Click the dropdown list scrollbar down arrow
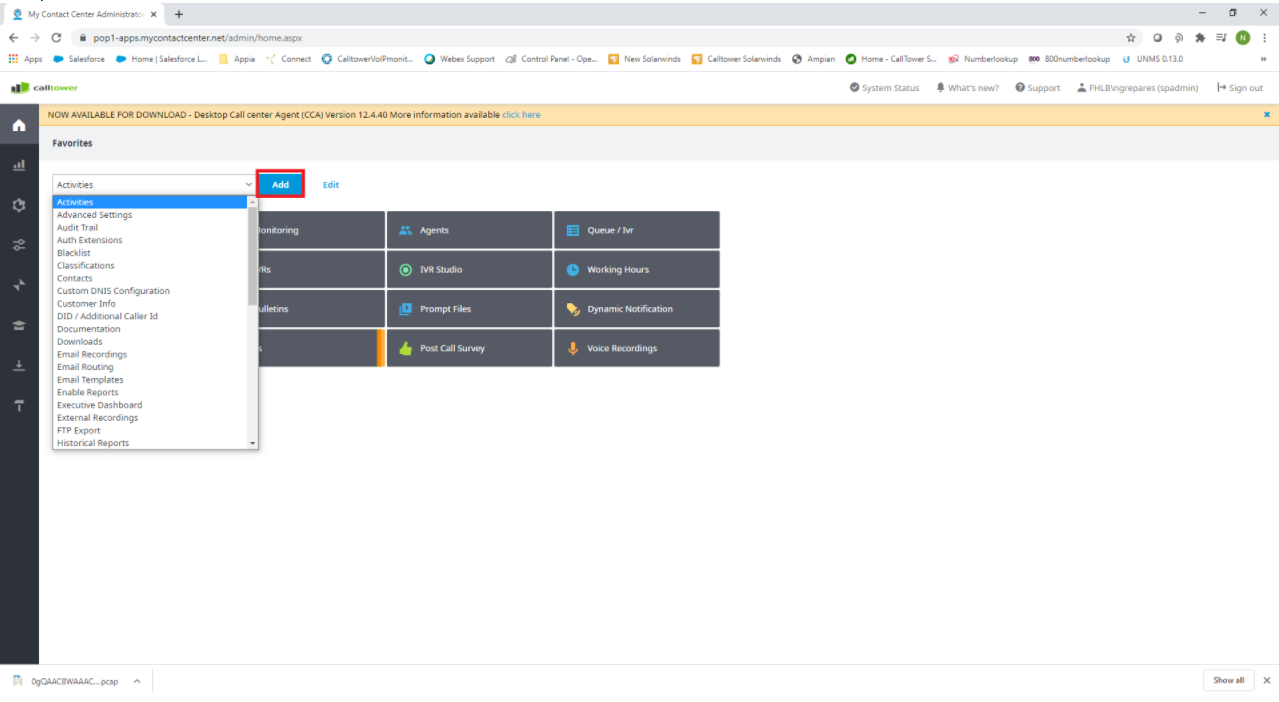Viewport: 1279px width, 702px height. [x=253, y=443]
